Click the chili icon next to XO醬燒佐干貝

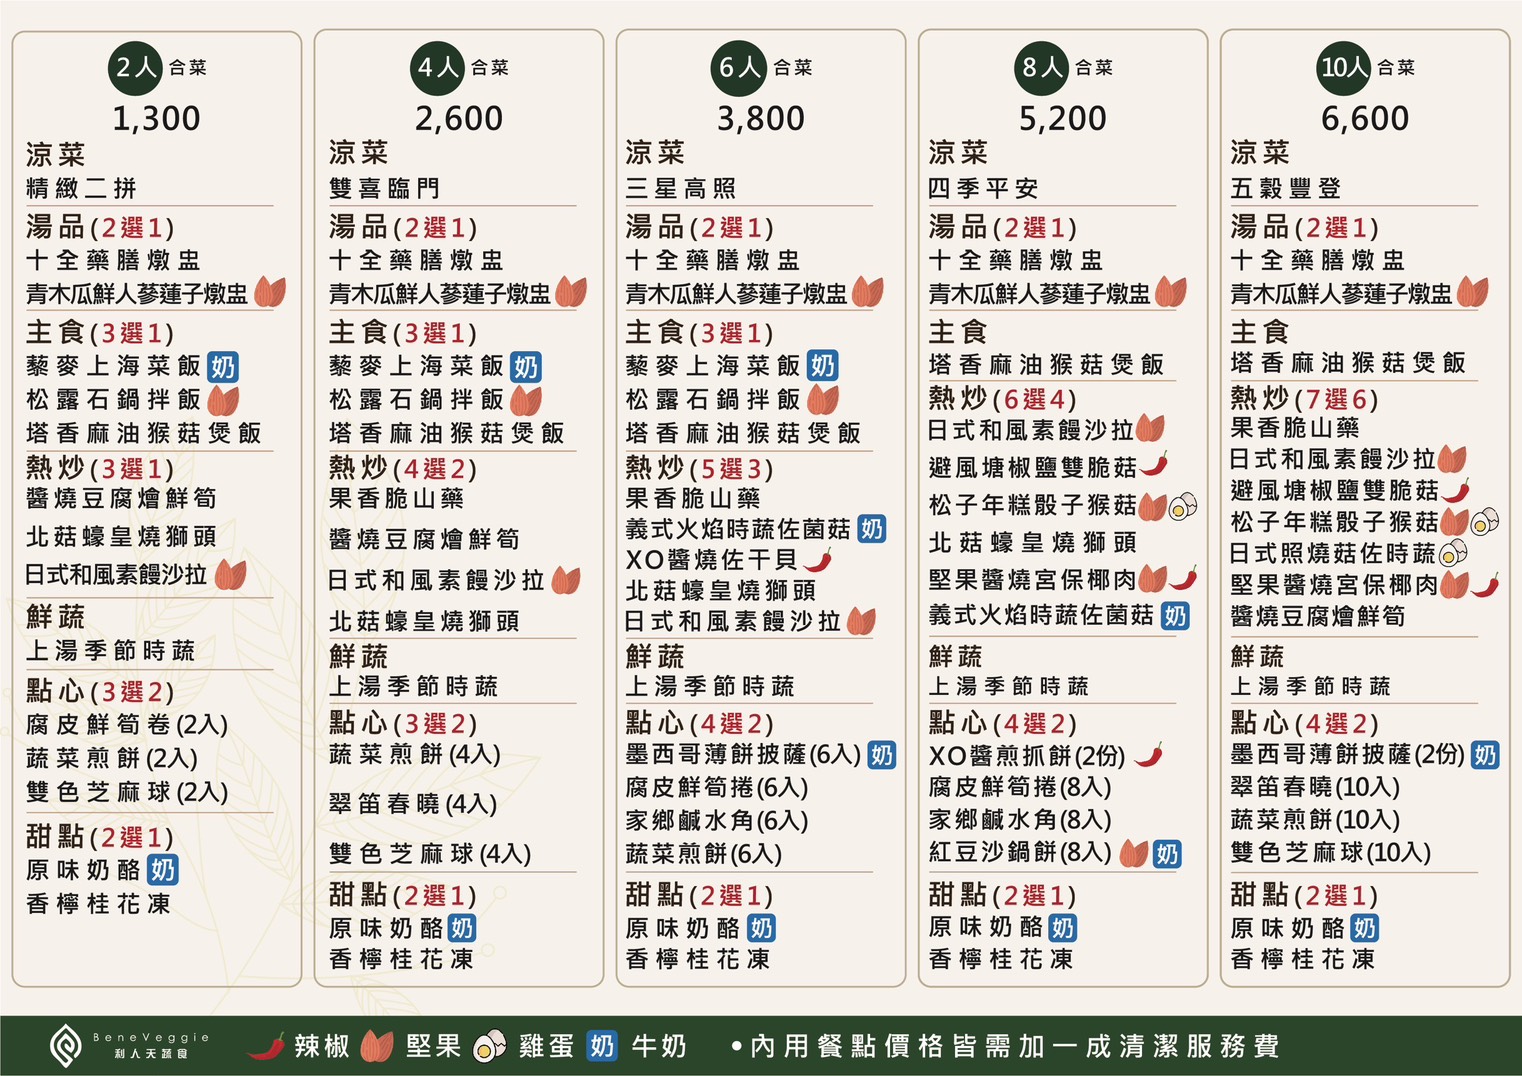(818, 559)
